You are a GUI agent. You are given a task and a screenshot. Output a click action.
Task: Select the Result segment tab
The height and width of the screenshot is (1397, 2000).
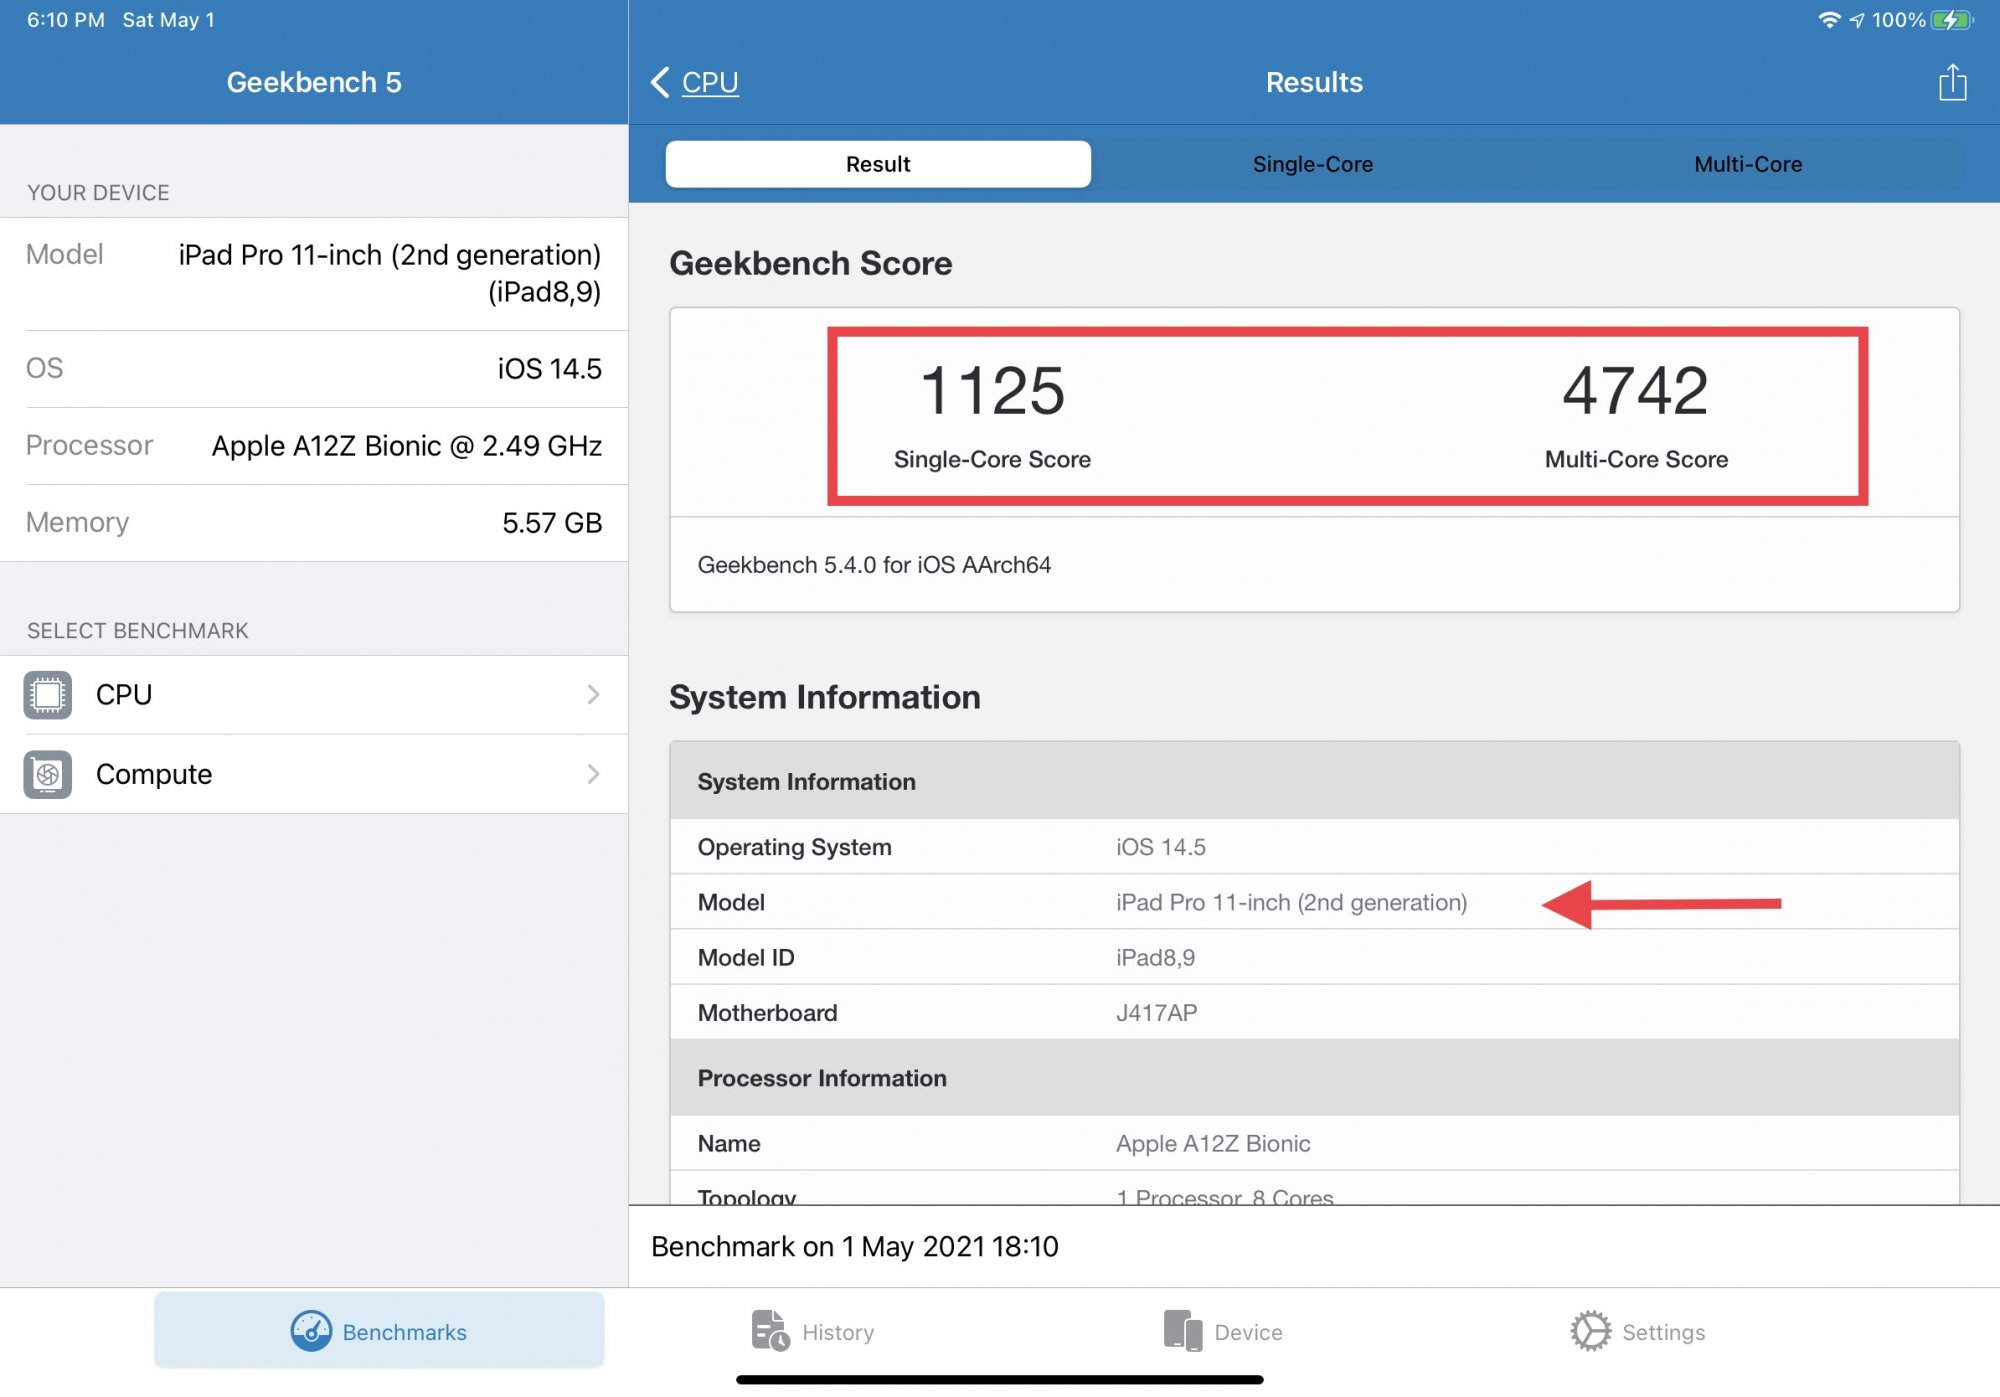(878, 164)
